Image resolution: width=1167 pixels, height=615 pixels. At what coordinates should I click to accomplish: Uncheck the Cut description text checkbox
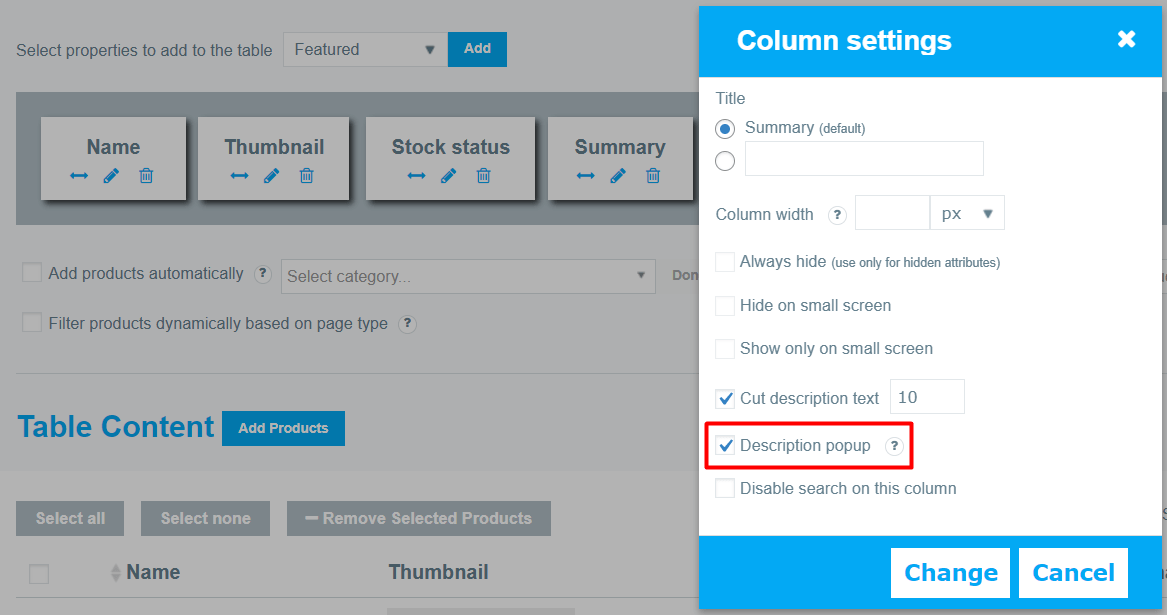(x=725, y=399)
